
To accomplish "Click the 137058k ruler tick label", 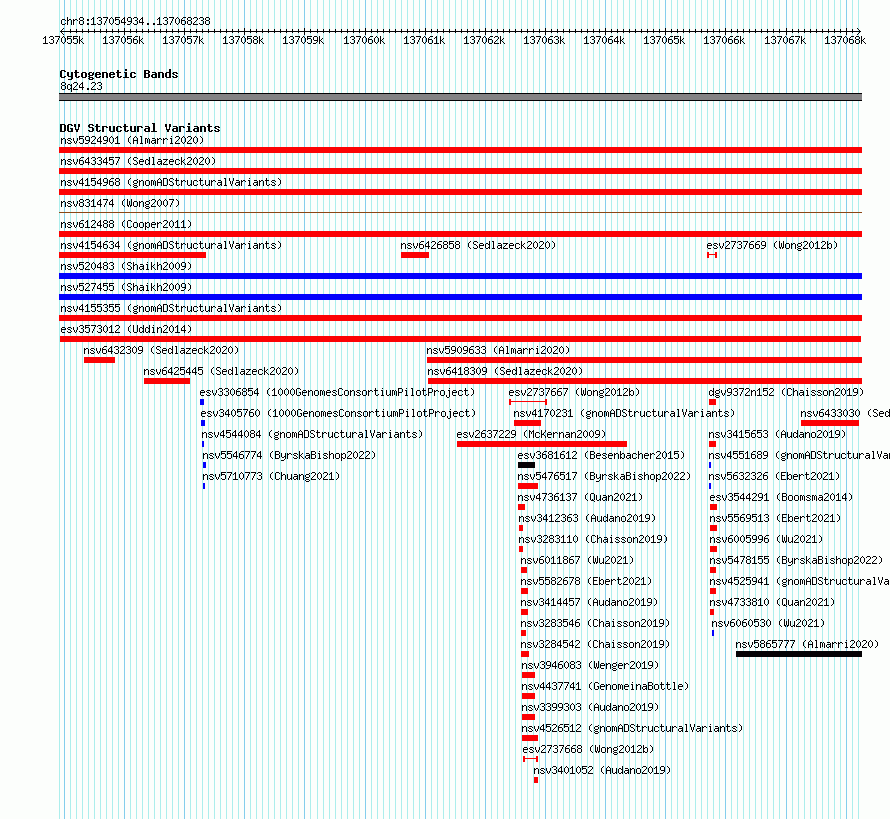I will pyautogui.click(x=243, y=40).
